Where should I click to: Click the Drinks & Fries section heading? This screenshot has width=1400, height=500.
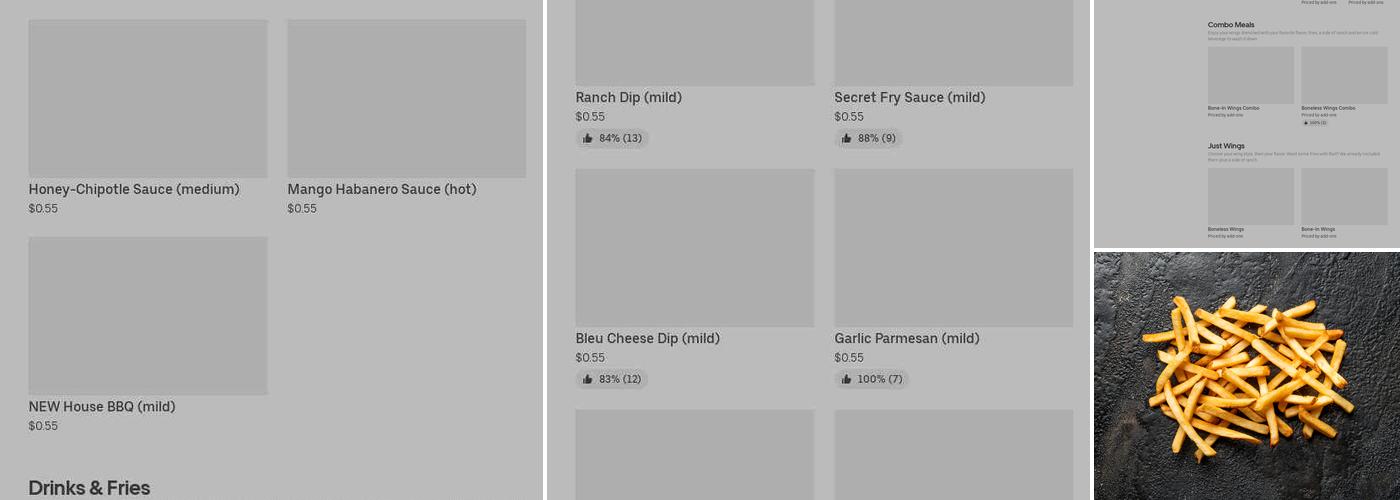click(x=89, y=488)
